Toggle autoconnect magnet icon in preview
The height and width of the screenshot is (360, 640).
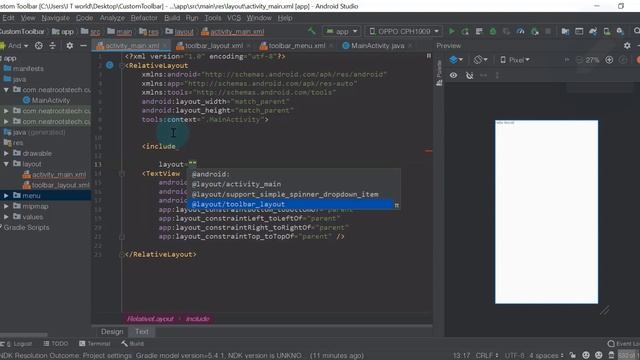point(469,76)
